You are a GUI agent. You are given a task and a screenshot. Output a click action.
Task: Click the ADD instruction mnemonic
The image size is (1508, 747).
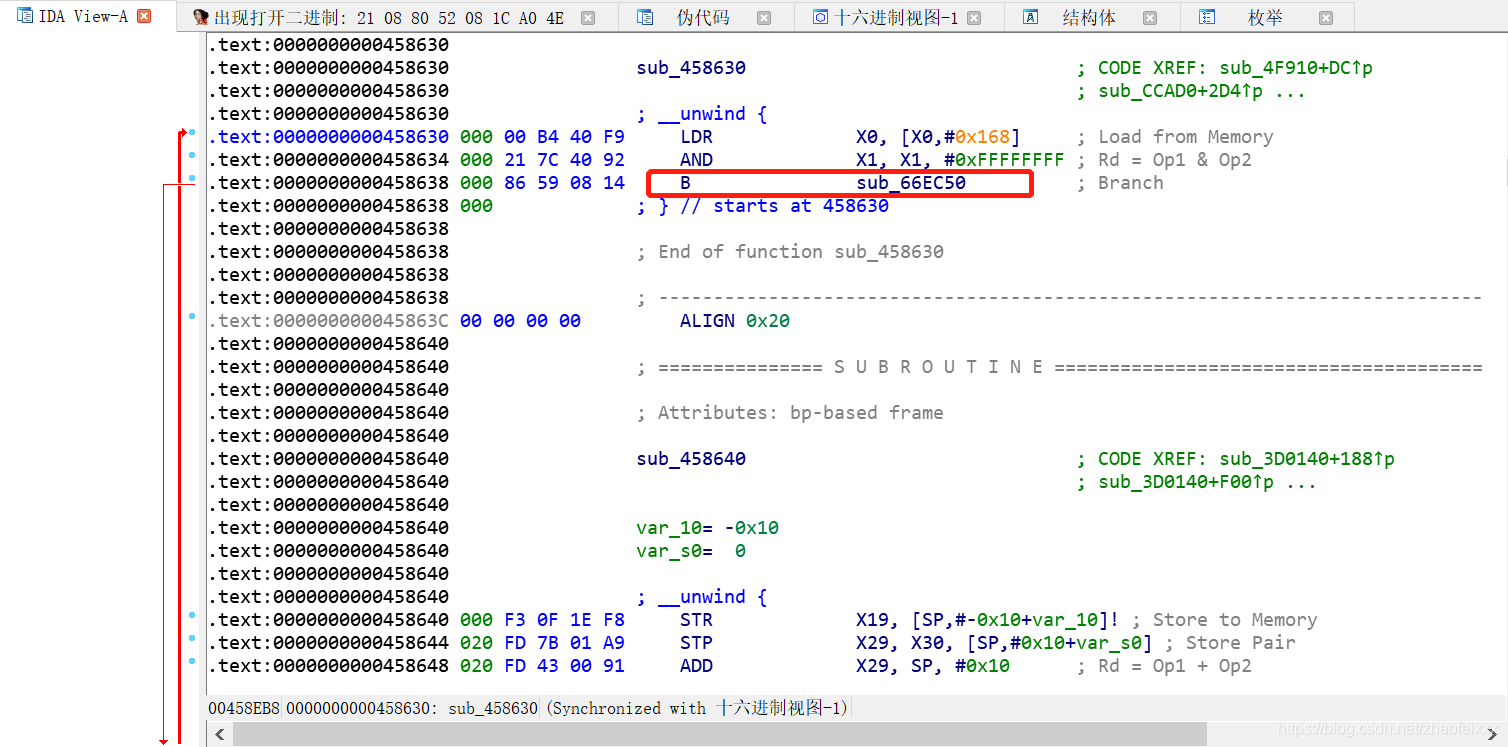tap(696, 666)
